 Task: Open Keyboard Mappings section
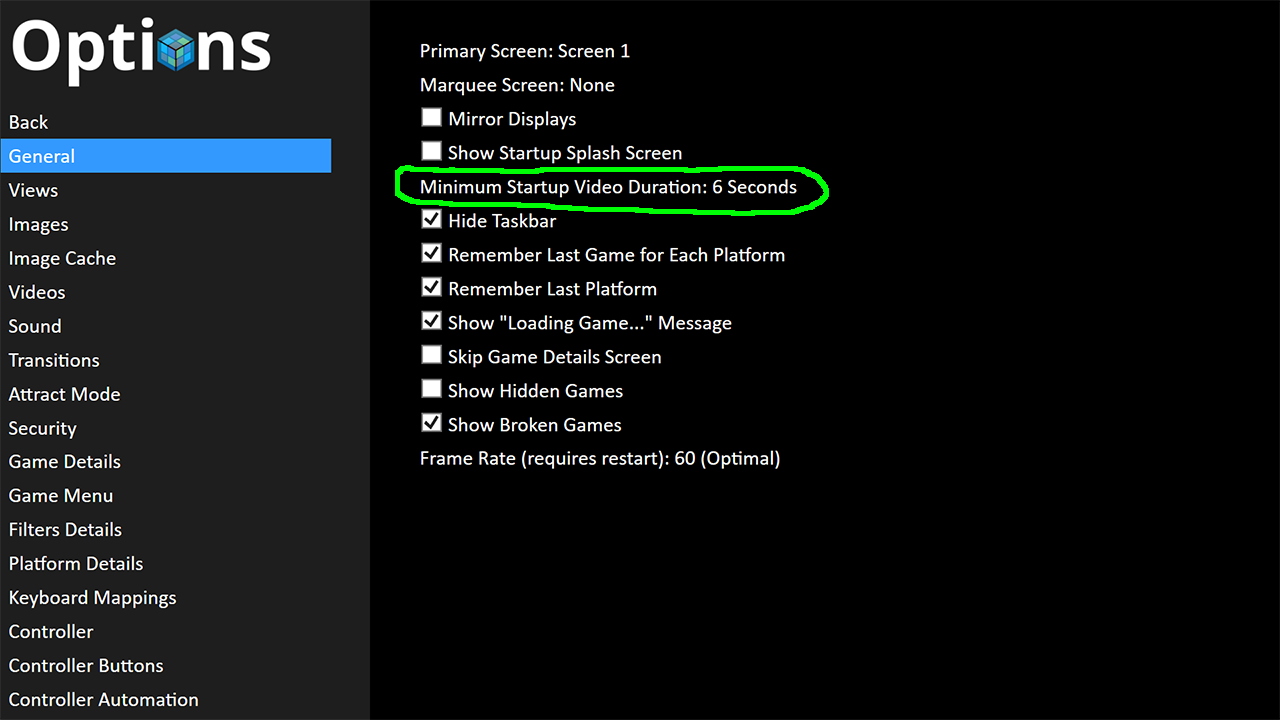pos(92,598)
